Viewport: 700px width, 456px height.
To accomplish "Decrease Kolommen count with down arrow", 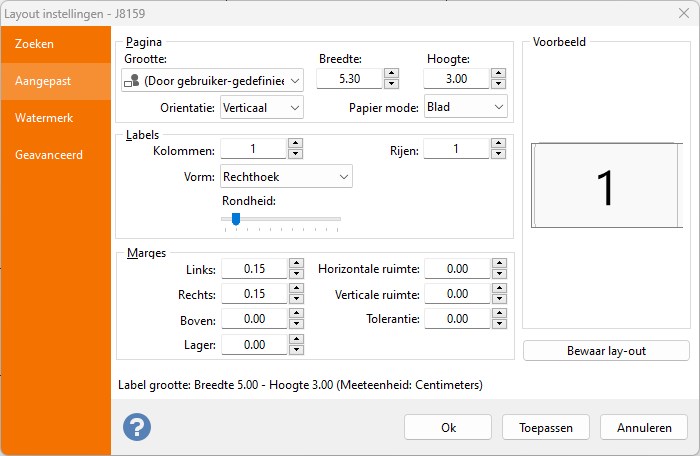I will (296, 154).
